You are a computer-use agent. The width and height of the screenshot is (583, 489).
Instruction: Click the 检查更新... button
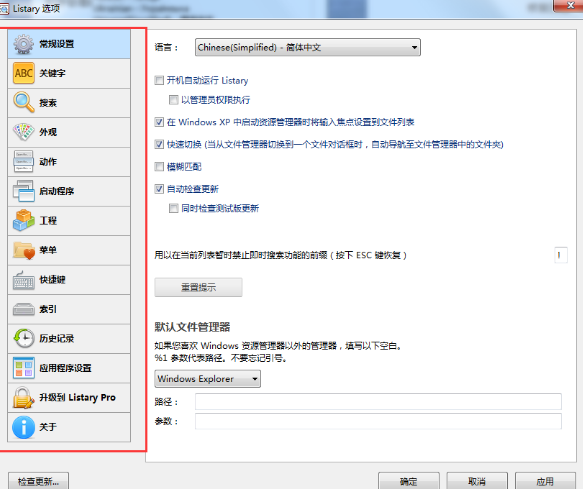tap(38, 481)
